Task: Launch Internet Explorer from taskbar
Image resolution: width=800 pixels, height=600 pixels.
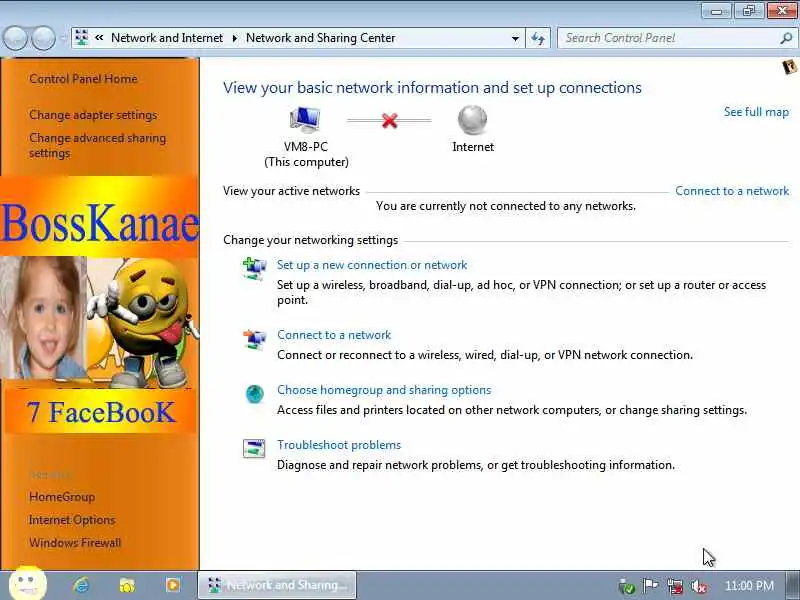Action: tap(82, 585)
